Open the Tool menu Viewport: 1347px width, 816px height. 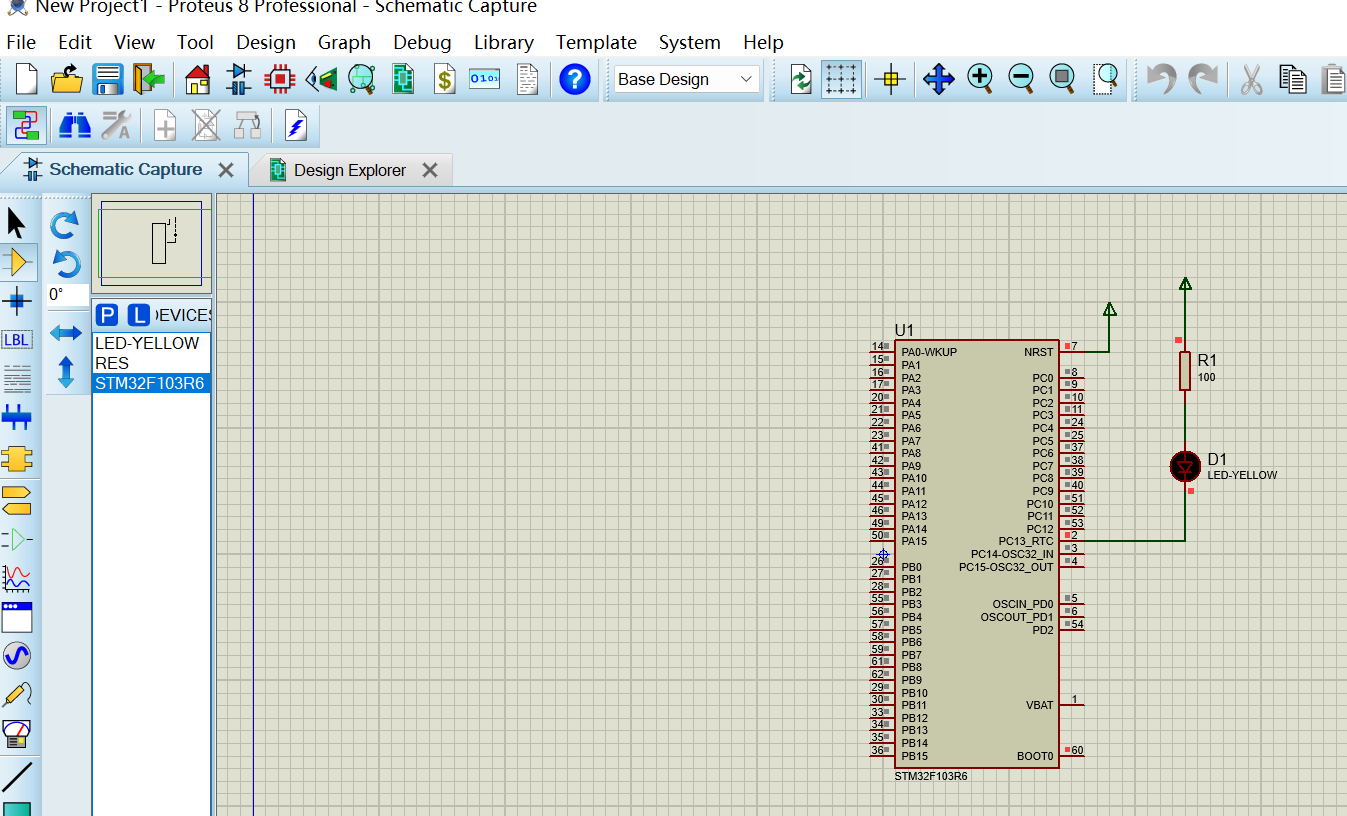pos(196,42)
